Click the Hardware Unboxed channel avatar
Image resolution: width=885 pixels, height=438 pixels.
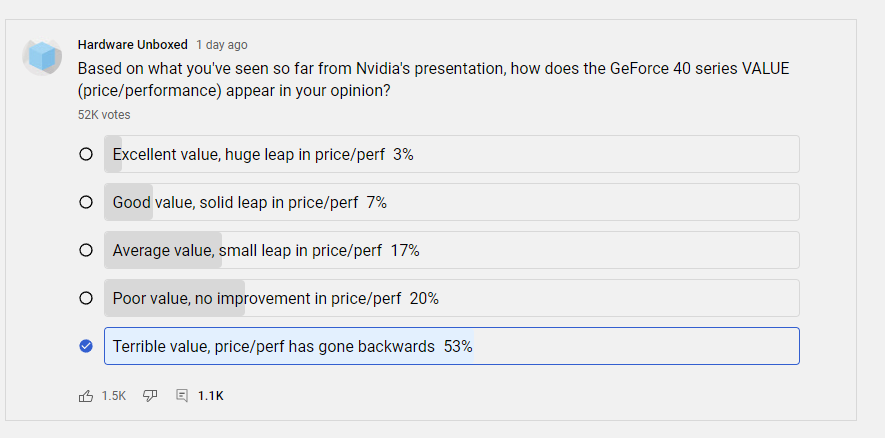[42, 56]
